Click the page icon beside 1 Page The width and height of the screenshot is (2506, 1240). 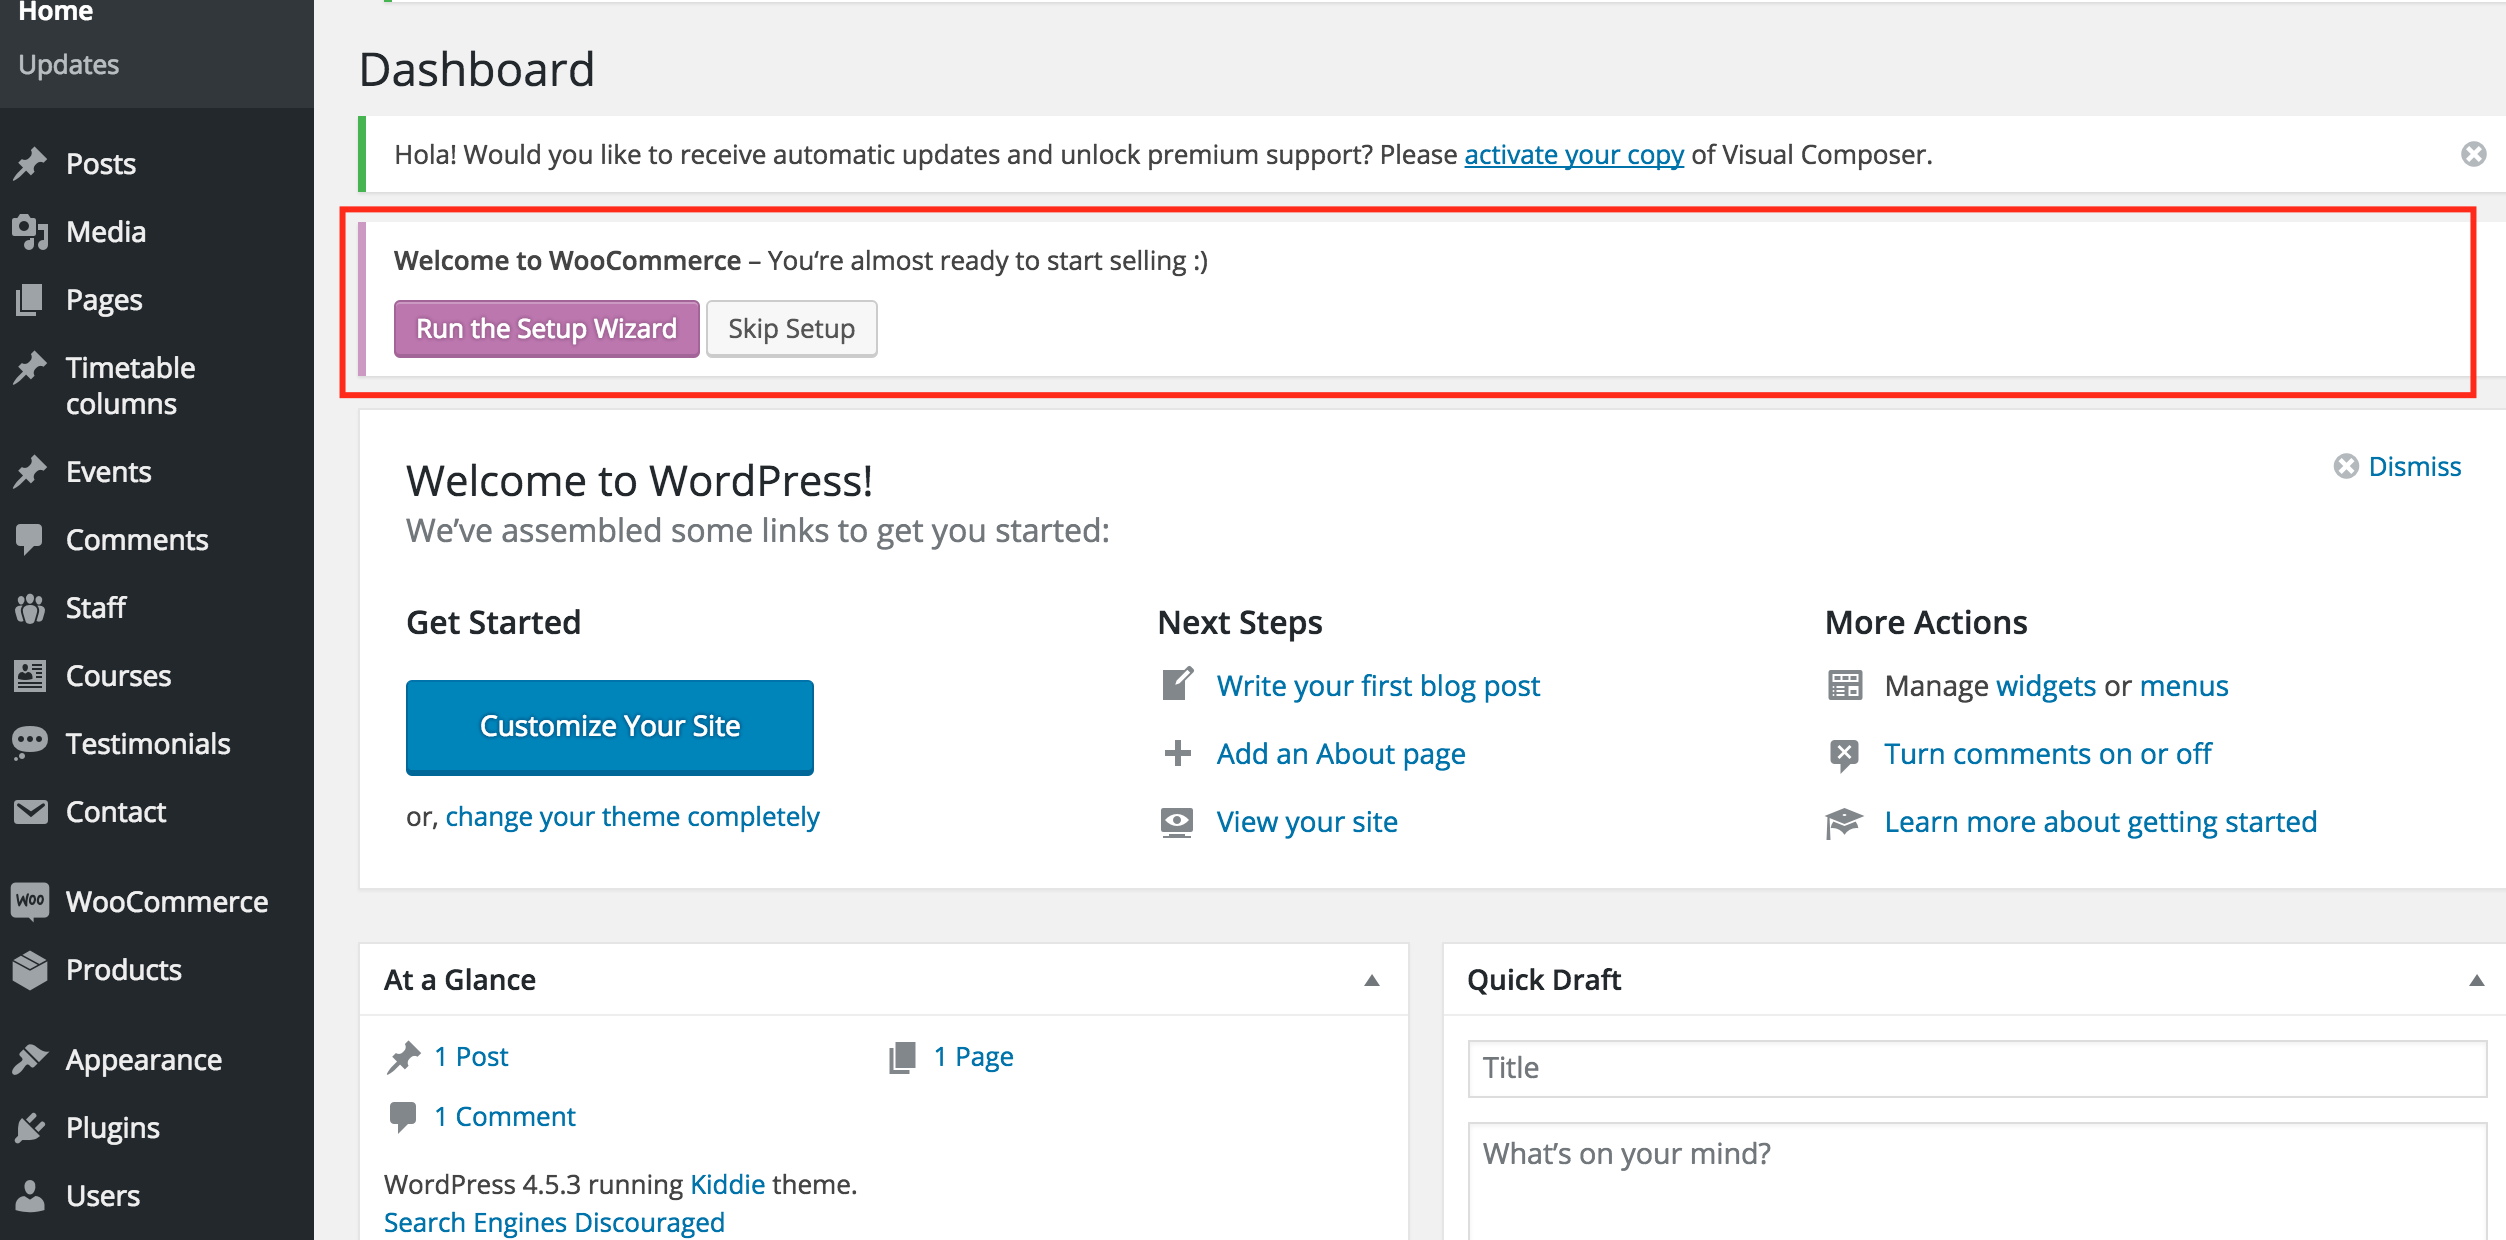[x=903, y=1058]
